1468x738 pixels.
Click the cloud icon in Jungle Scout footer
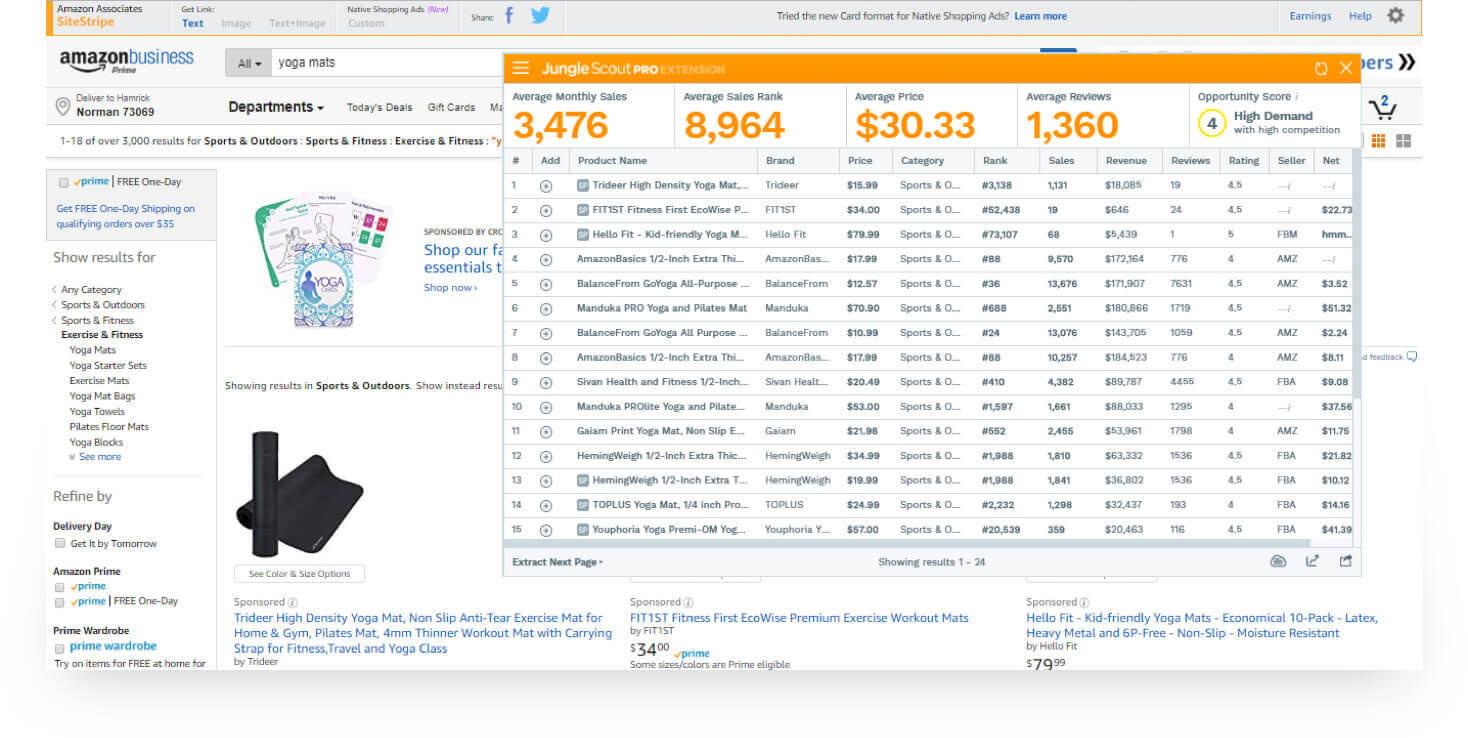1278,561
